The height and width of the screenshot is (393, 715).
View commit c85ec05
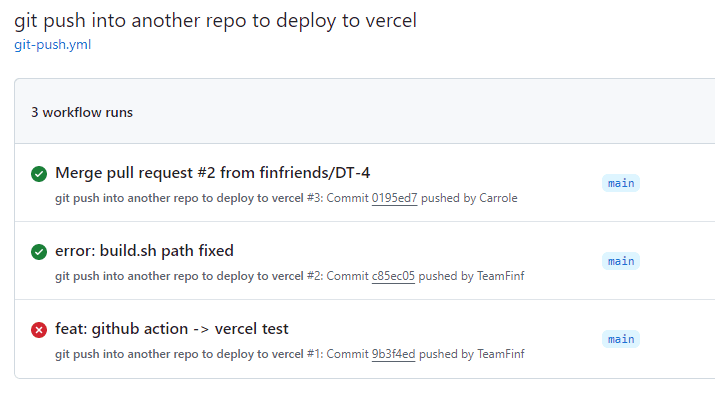[393, 276]
